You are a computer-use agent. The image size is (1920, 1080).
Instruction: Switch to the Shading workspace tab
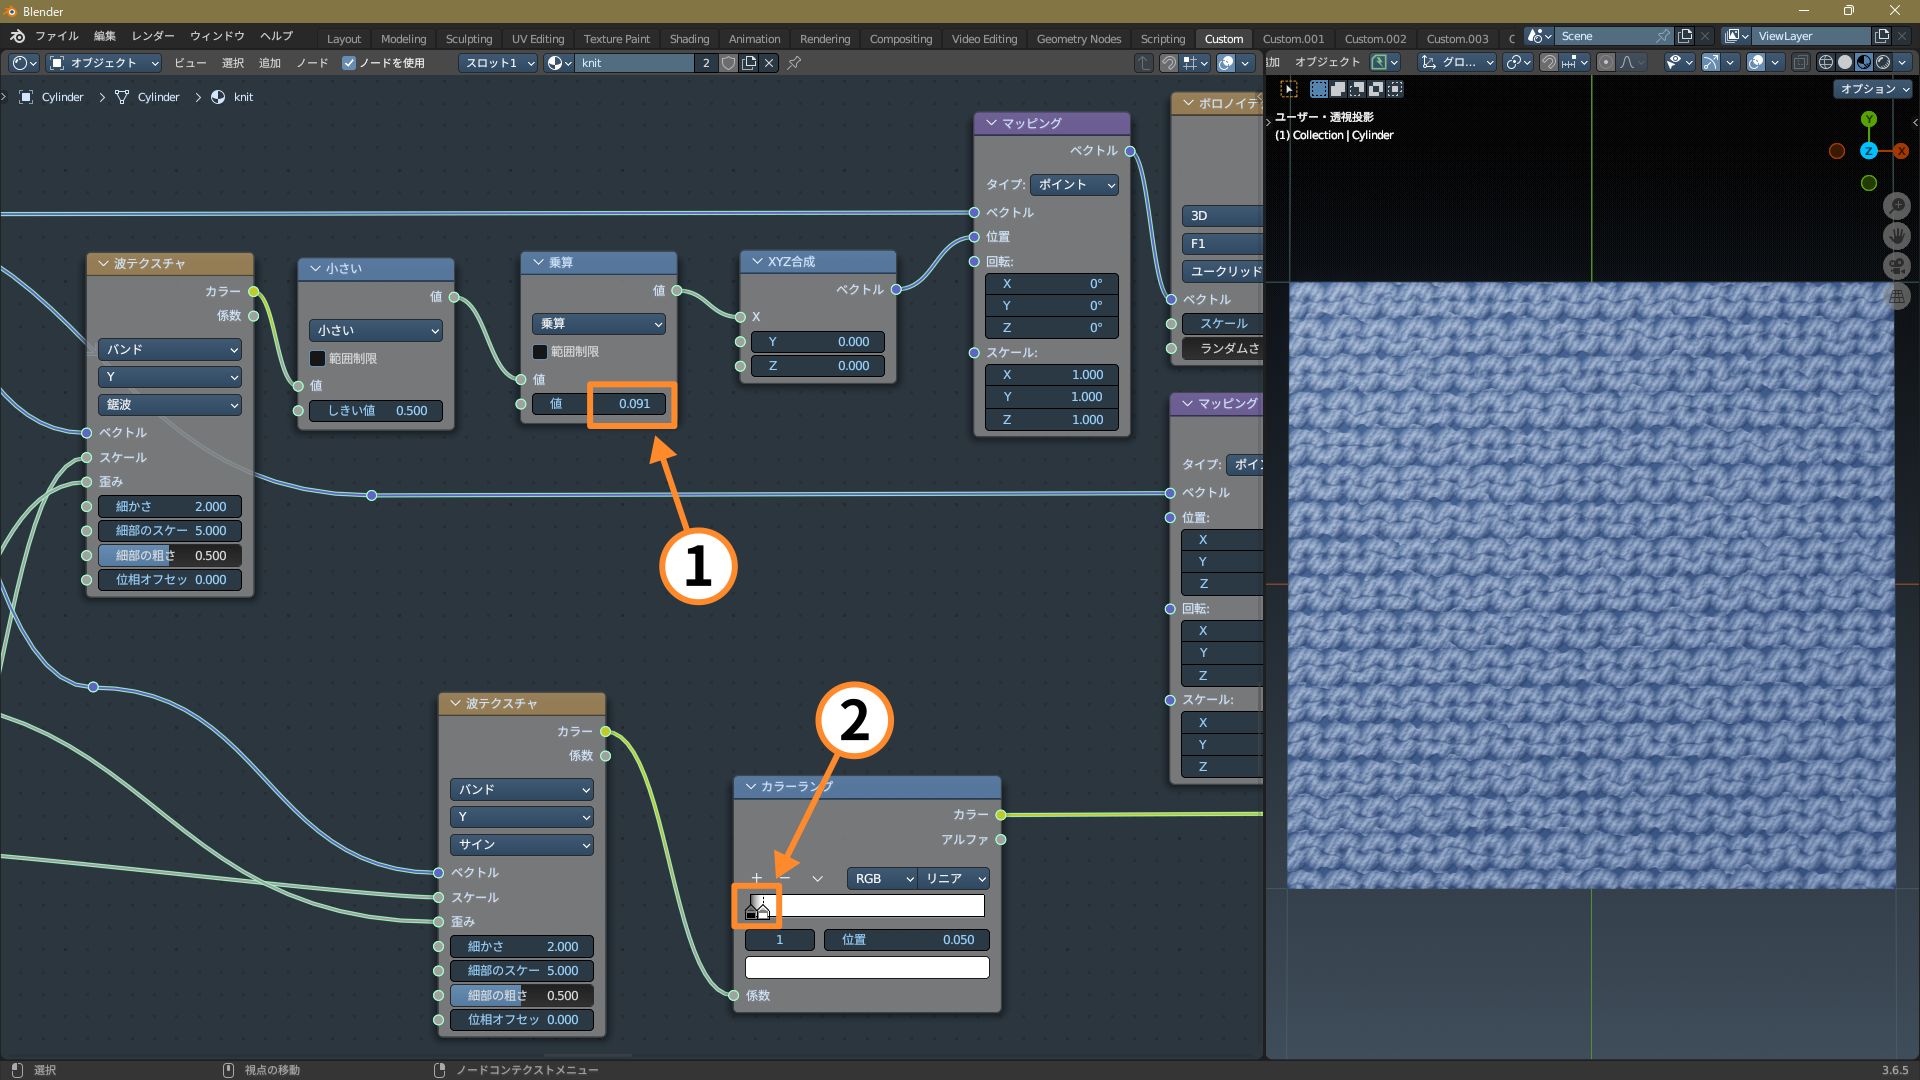coord(689,39)
